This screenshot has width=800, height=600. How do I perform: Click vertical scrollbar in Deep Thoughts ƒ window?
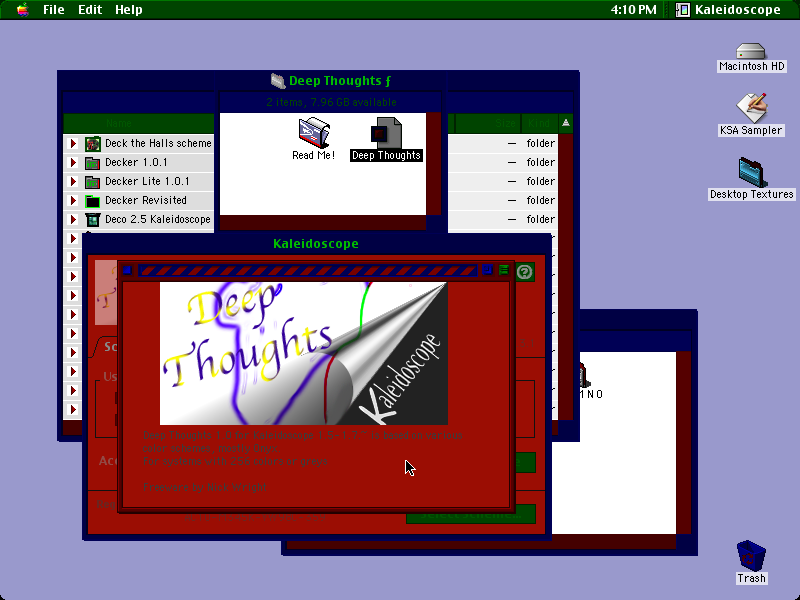click(x=433, y=164)
